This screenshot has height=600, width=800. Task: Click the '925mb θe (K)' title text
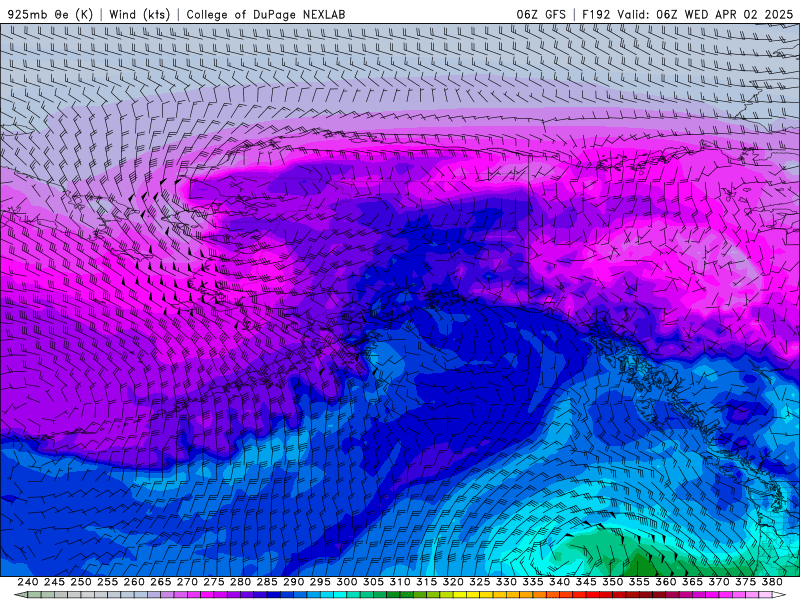pos(50,14)
